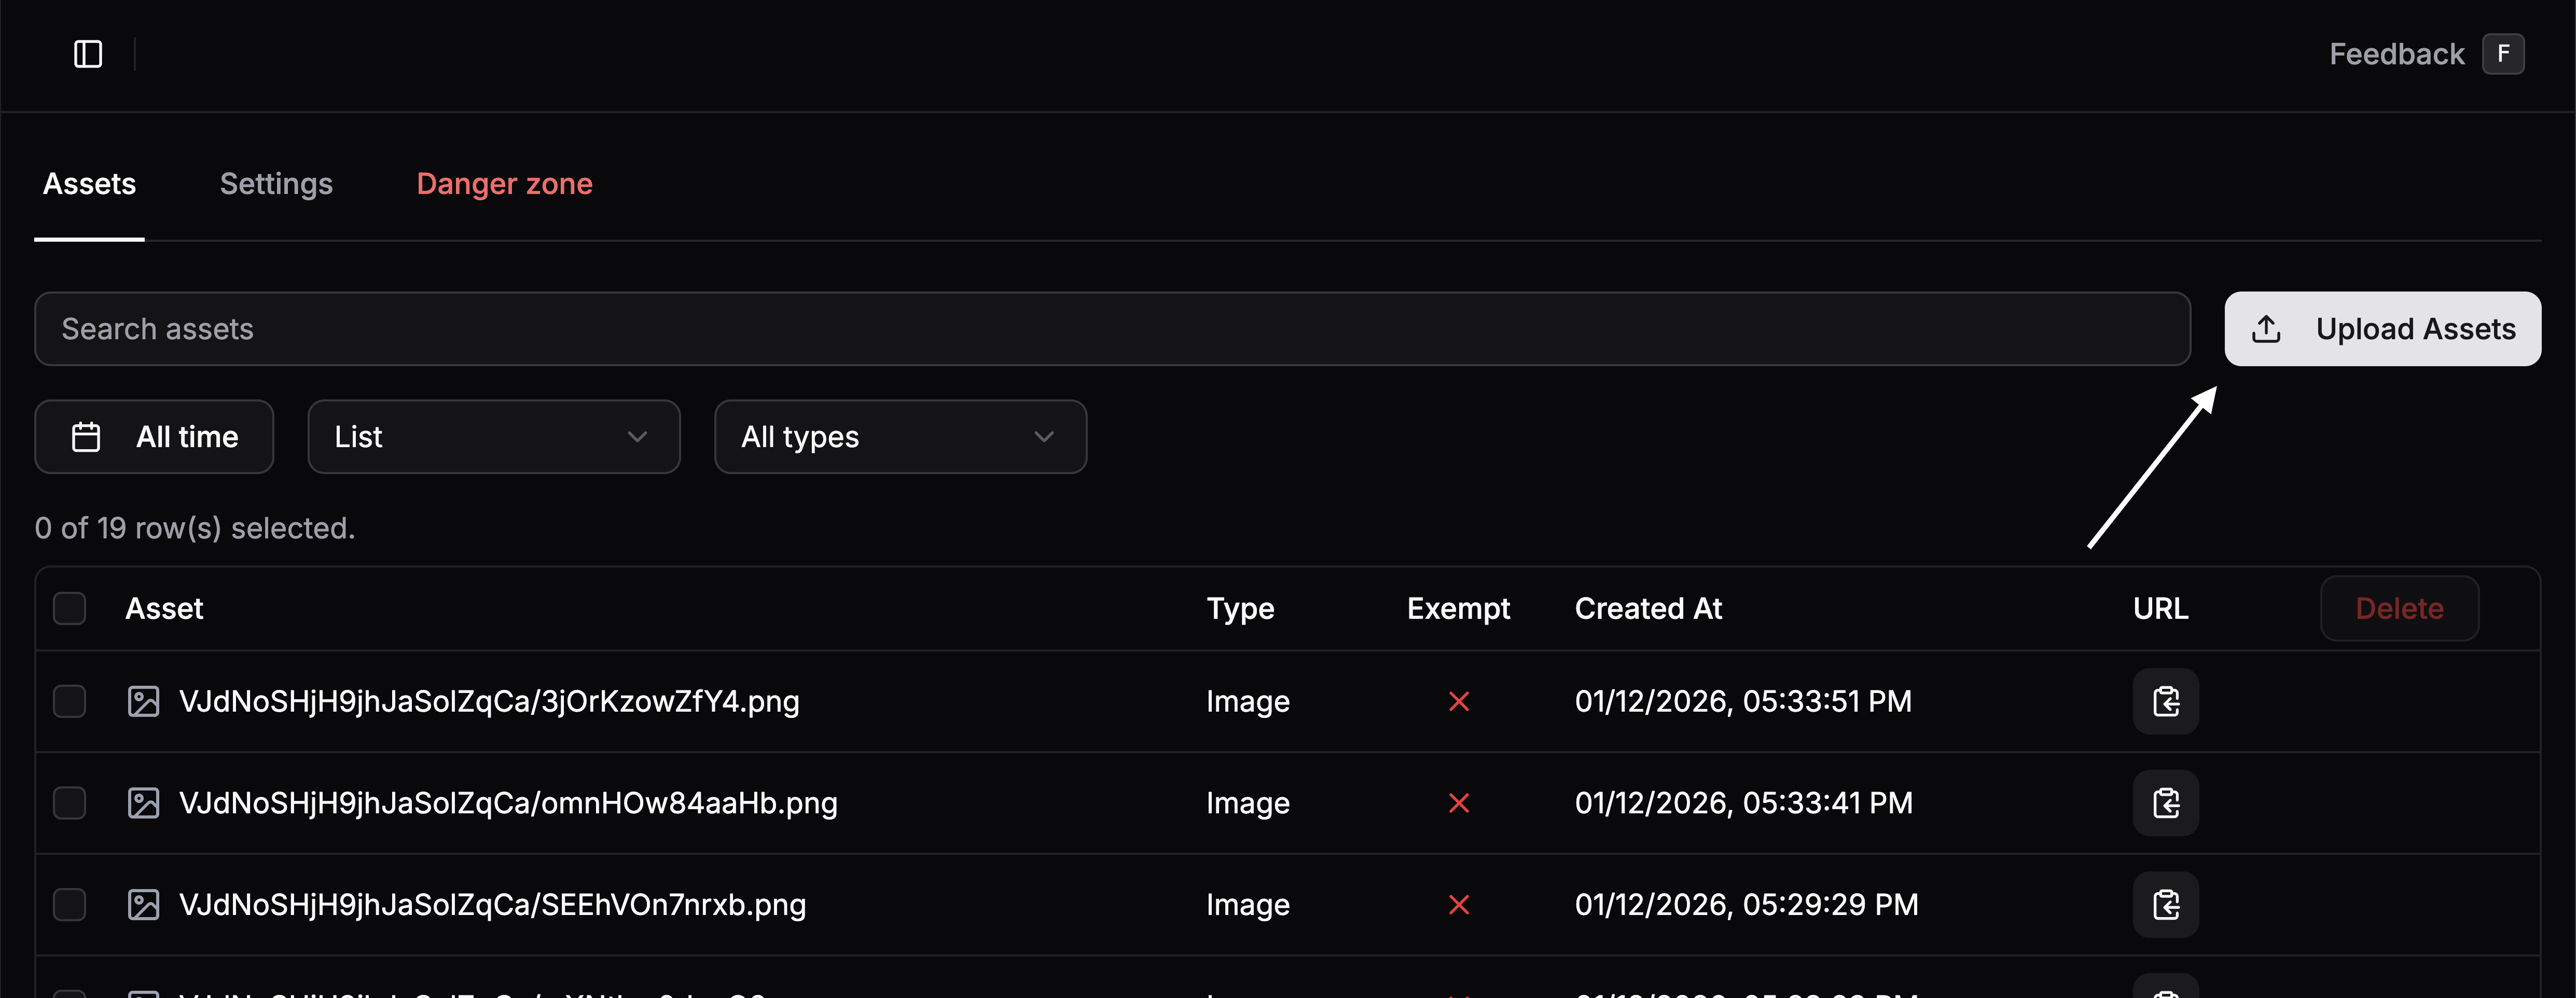Switch to the Settings tab
Image resolution: width=2576 pixels, height=998 pixels.
click(x=276, y=183)
